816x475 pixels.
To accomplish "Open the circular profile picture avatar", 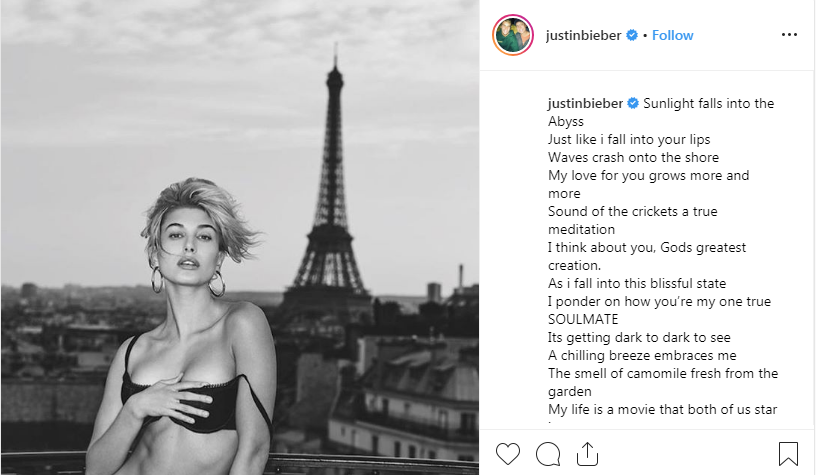I will [x=513, y=35].
